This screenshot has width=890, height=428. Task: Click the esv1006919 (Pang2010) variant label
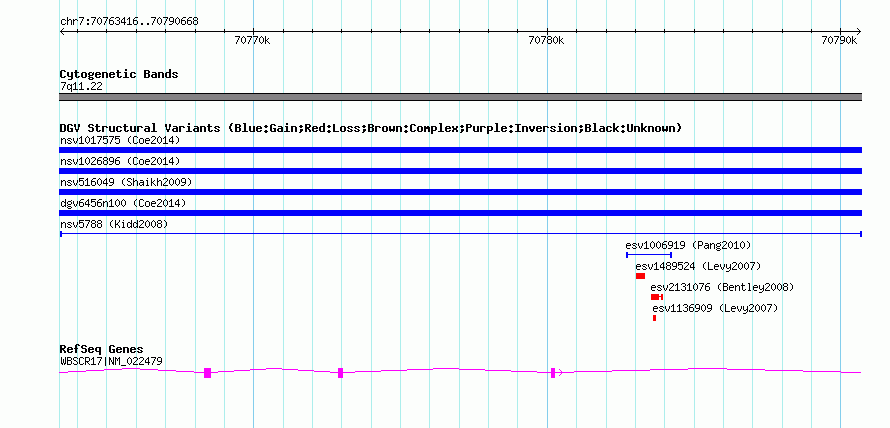click(688, 245)
